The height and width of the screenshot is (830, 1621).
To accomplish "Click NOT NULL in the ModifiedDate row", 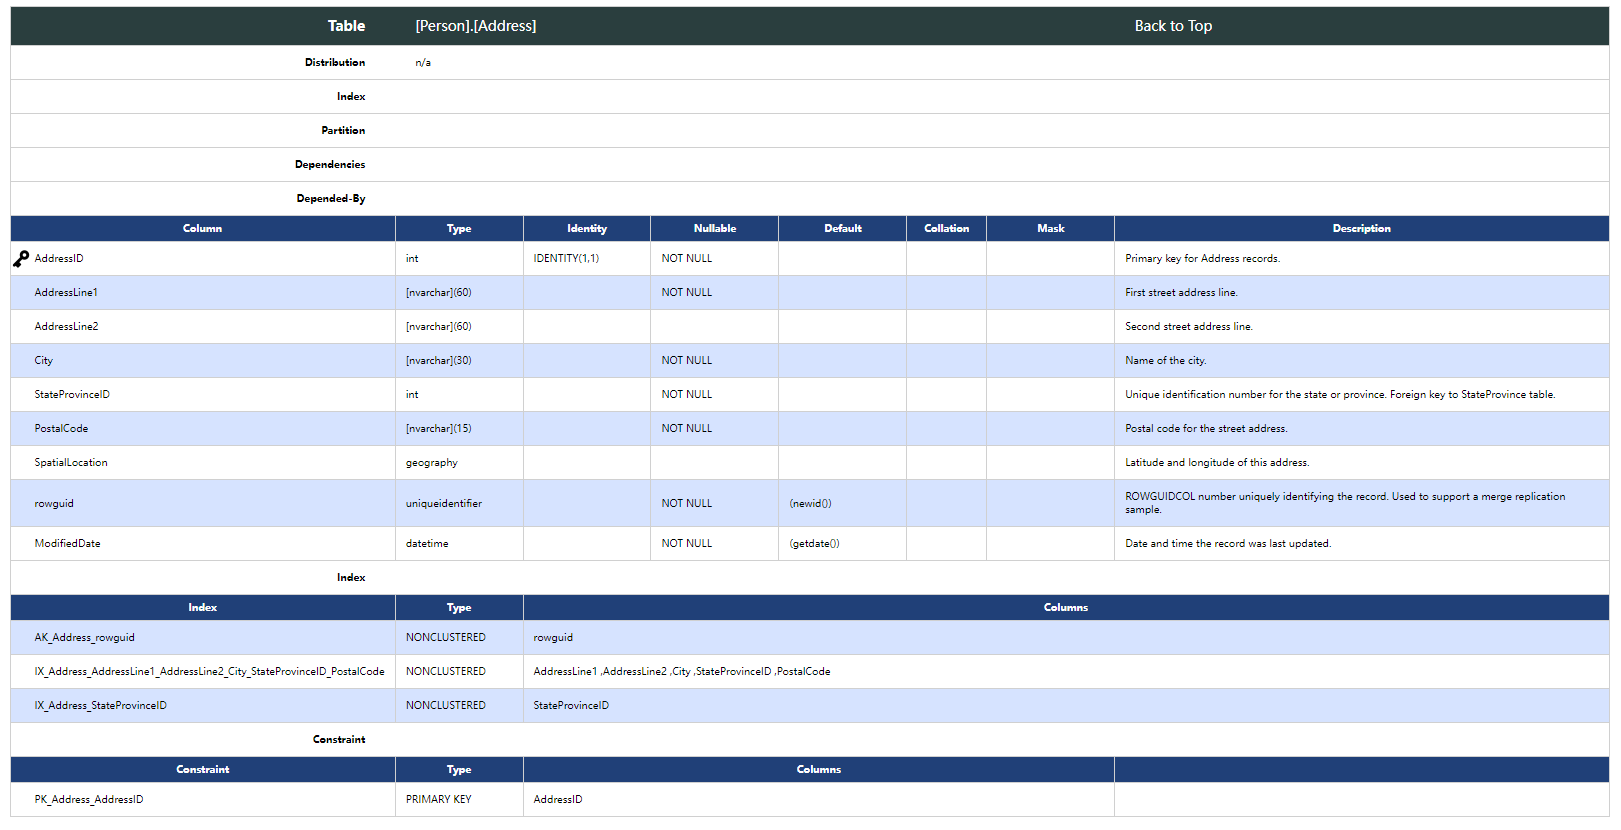I will point(686,544).
